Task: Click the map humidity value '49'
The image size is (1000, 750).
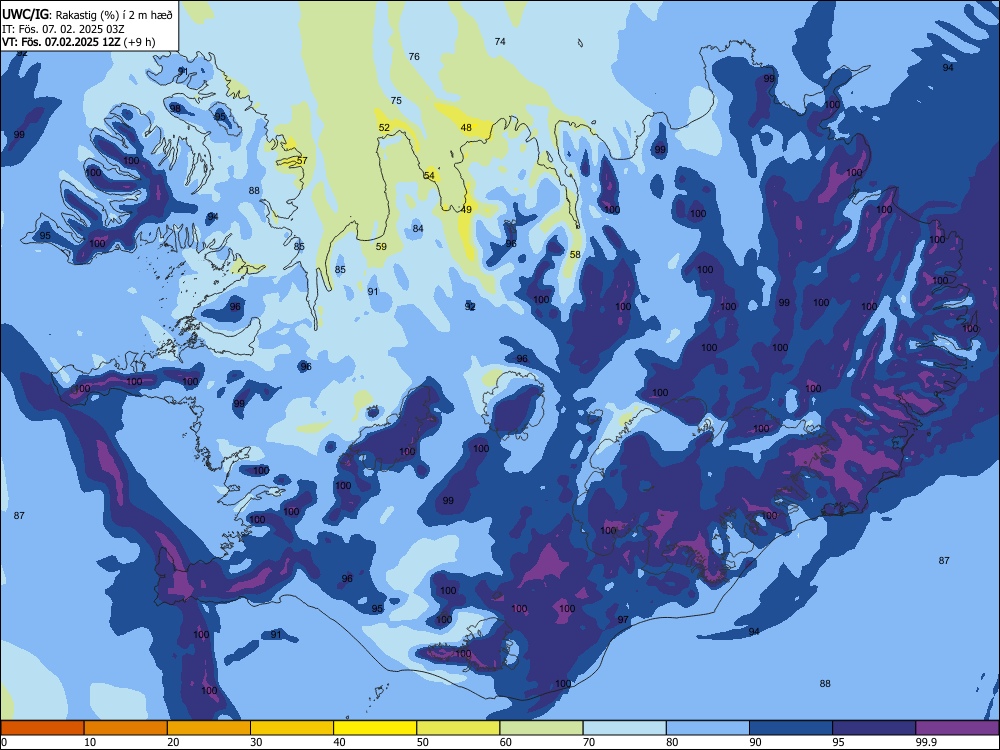Action: pyautogui.click(x=466, y=210)
